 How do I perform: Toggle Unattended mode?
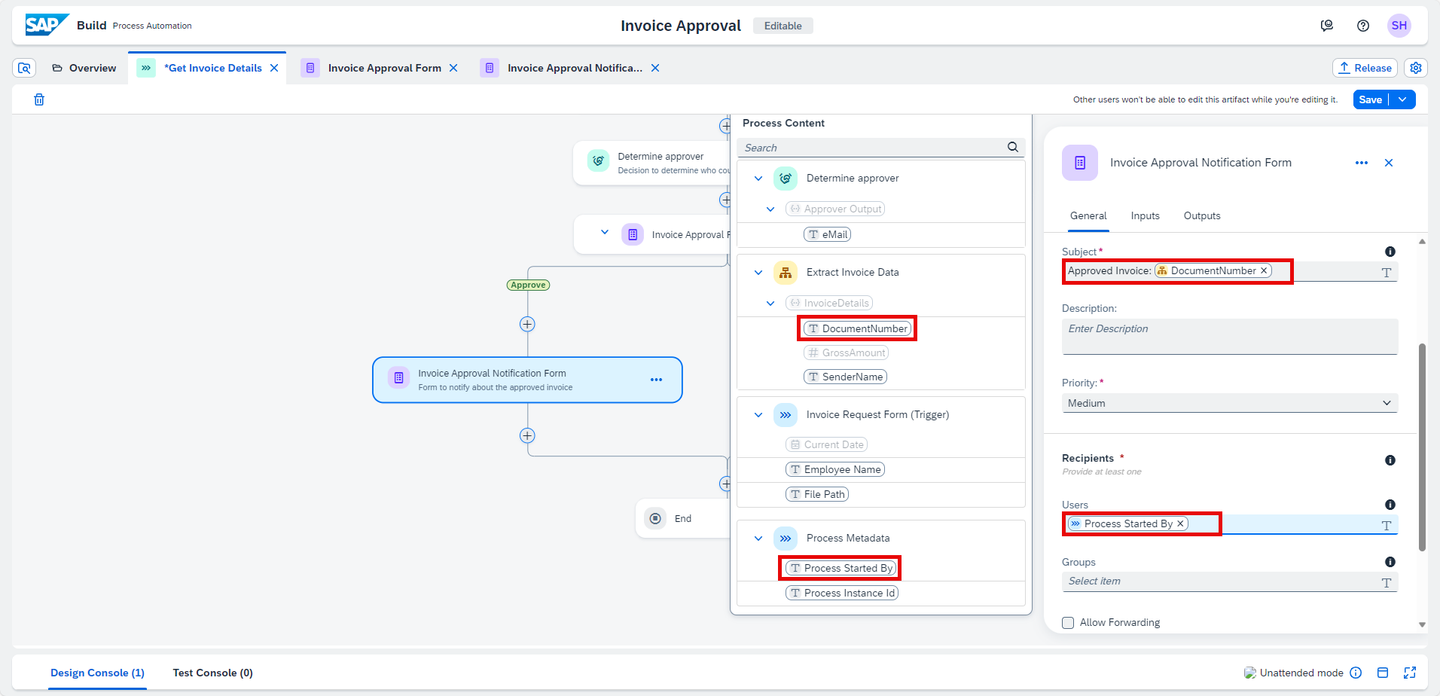(x=1294, y=673)
